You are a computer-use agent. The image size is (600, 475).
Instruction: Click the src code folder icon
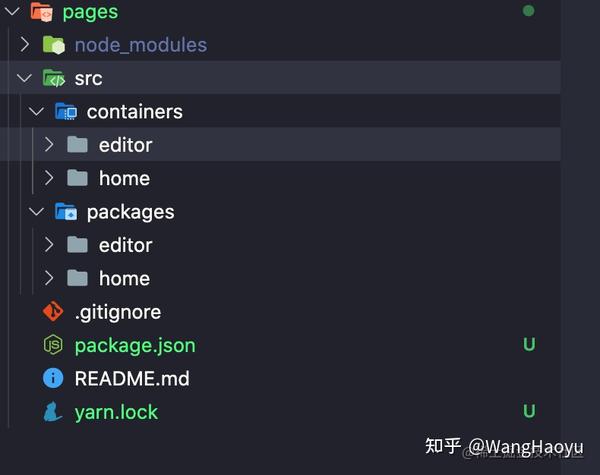[54, 78]
